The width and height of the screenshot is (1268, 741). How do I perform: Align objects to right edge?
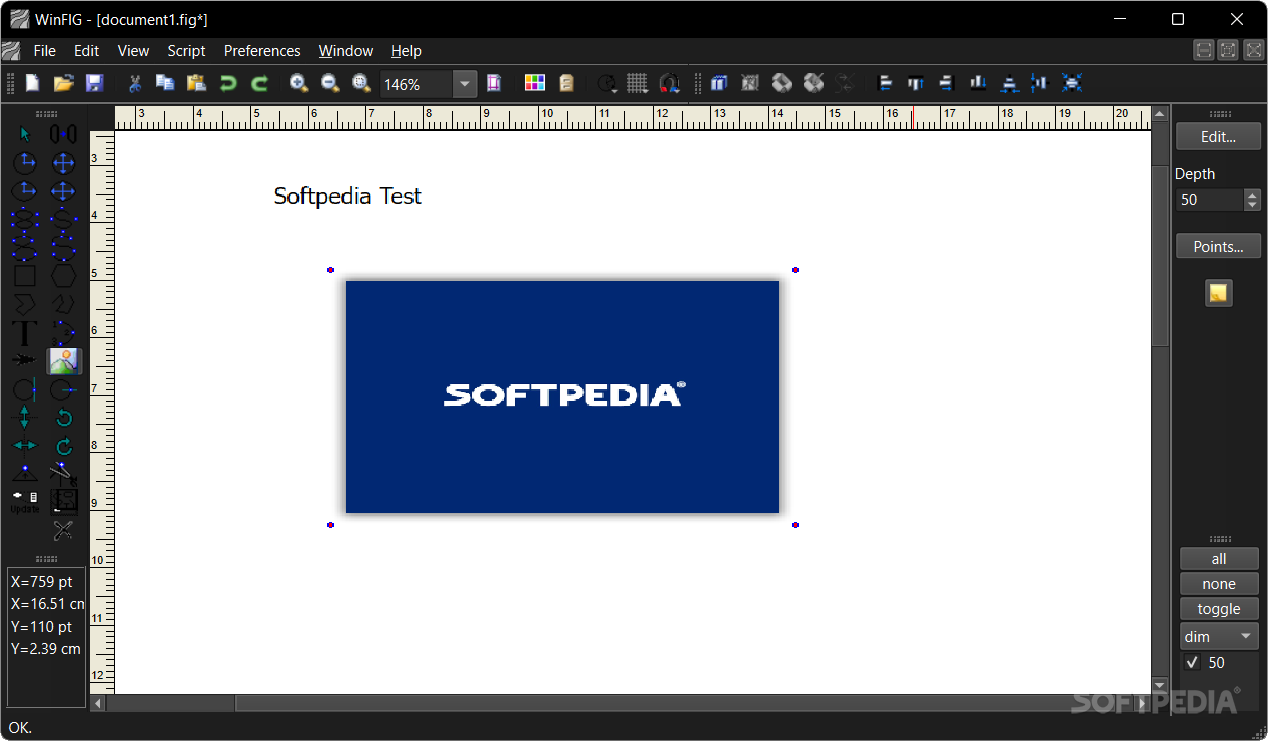pyautogui.click(x=947, y=84)
